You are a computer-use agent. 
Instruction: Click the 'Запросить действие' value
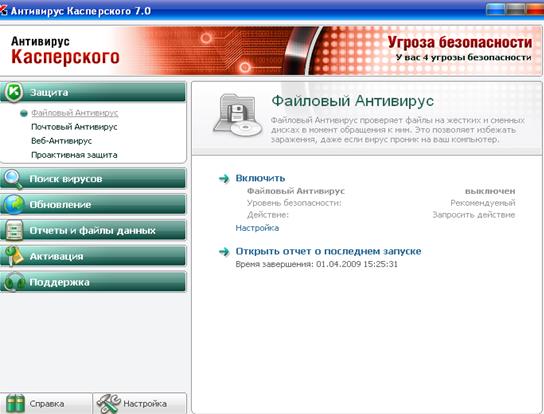pyautogui.click(x=474, y=215)
